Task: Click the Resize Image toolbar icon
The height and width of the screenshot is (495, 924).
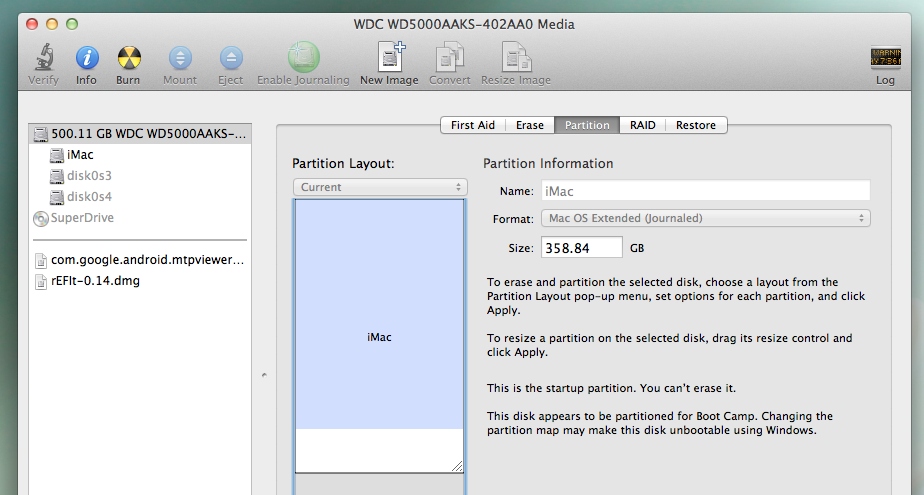Action: [x=516, y=59]
